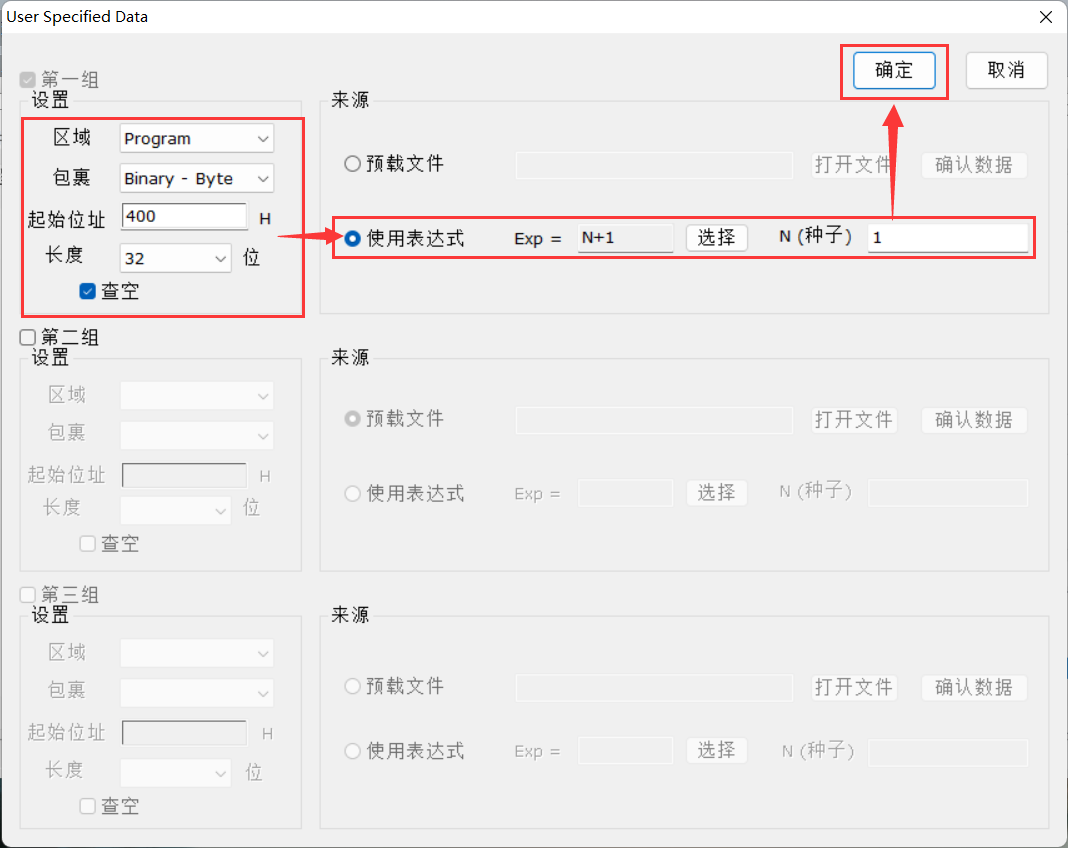Open the 长度 32 length dropdown

coord(175,258)
